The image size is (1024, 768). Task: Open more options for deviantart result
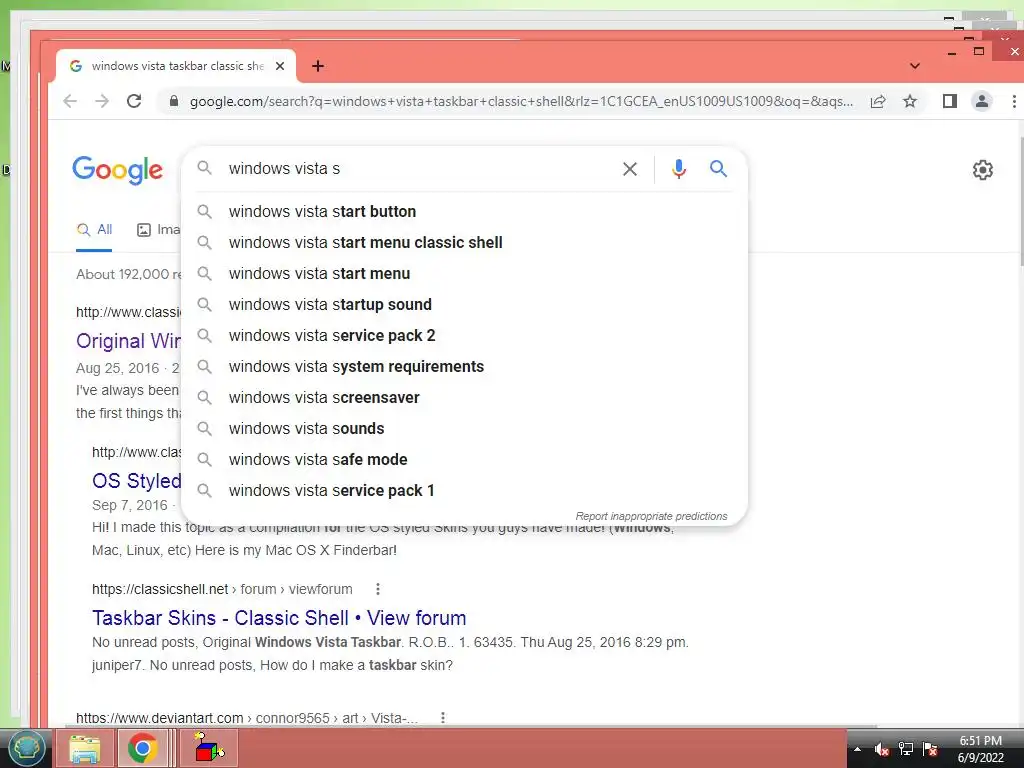tap(443, 718)
